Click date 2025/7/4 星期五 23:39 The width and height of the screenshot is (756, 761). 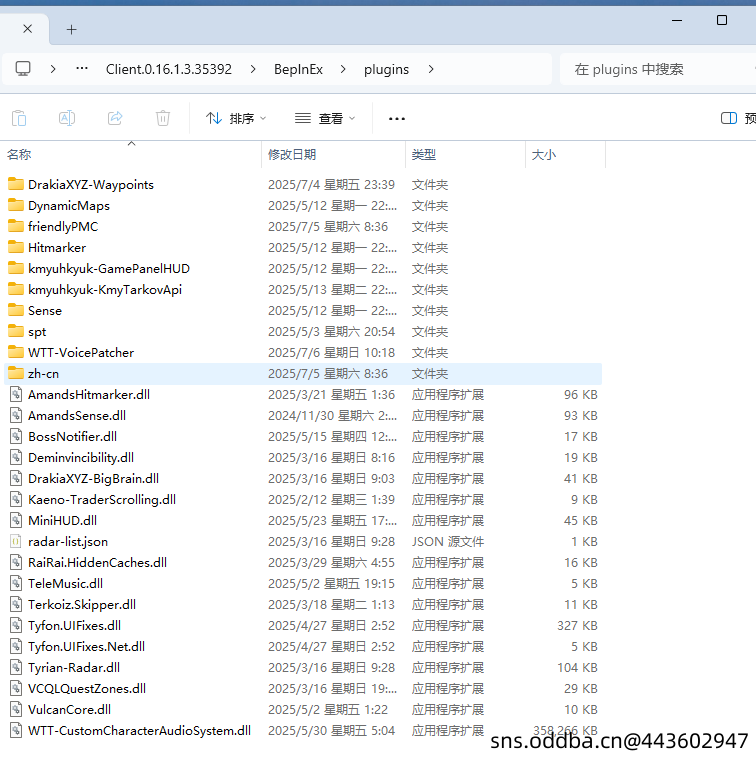331,184
